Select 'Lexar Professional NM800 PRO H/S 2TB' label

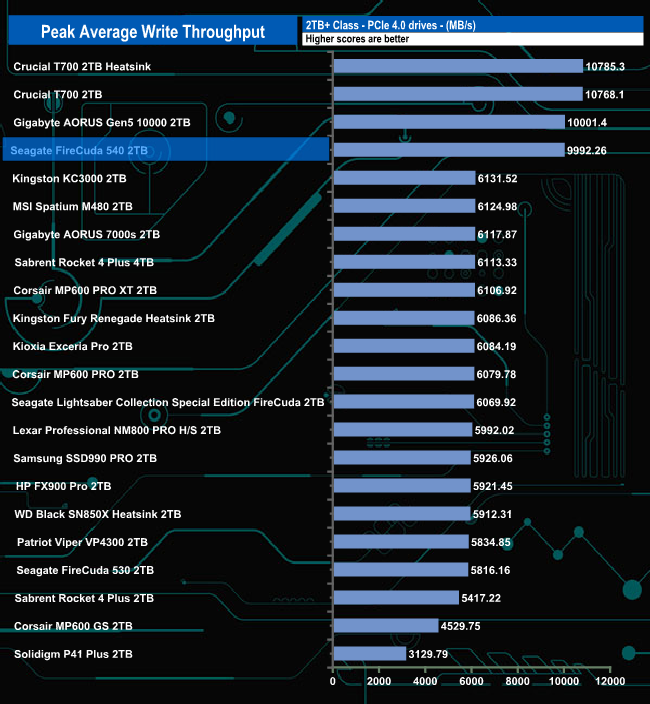coord(117,430)
